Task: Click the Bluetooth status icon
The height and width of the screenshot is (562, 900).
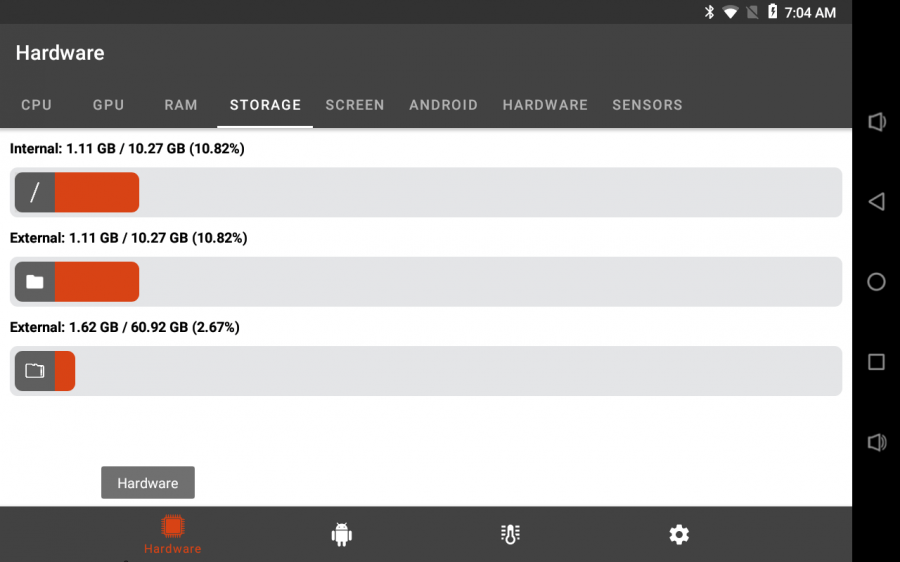Action: coord(709,12)
